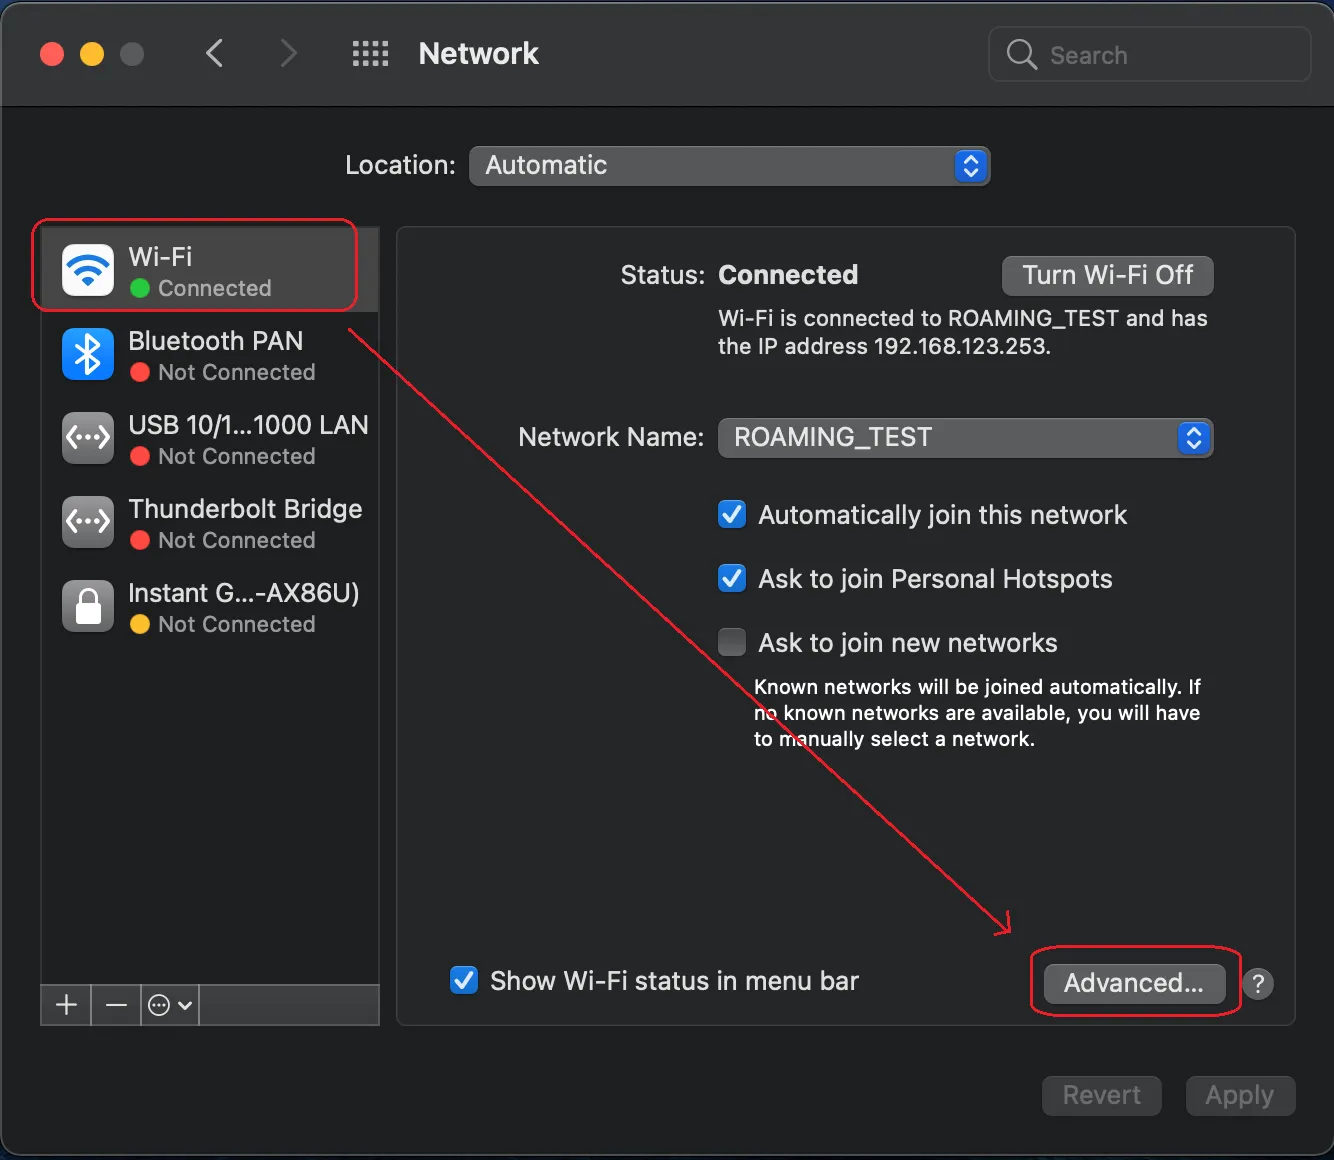Disable Ask to join Personal Hotspots
Screen dimensions: 1334x1160
(731, 578)
